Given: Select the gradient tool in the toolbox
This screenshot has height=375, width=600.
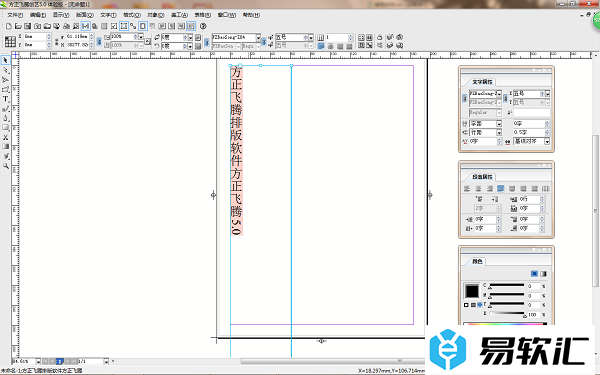Looking at the screenshot, I should coord(5,147).
